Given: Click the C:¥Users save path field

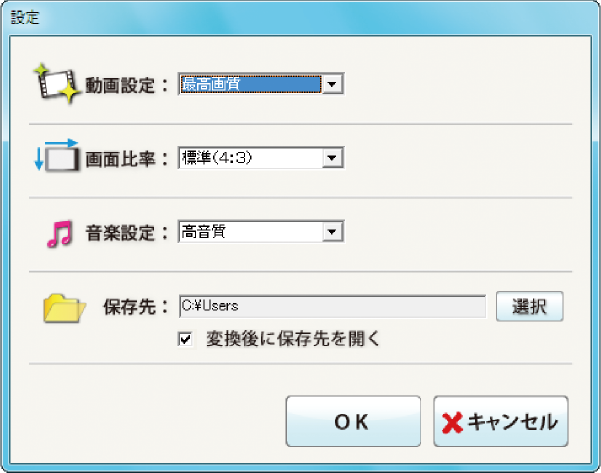Looking at the screenshot, I should (332, 306).
